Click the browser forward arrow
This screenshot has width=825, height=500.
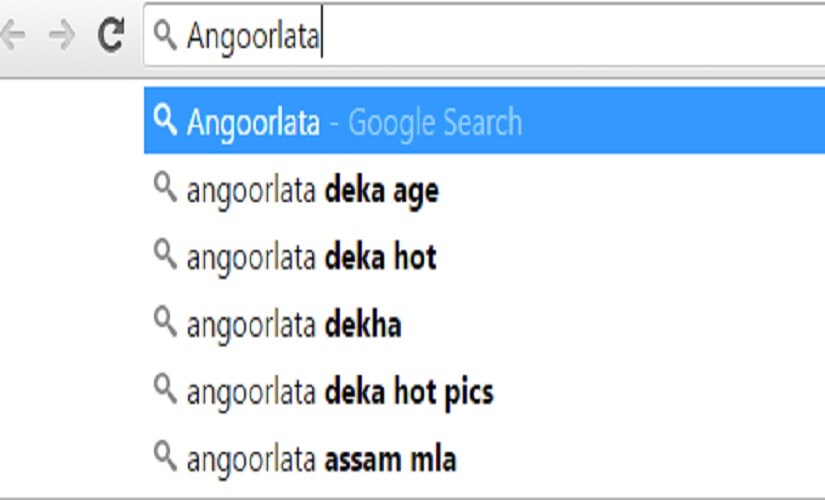tap(62, 35)
